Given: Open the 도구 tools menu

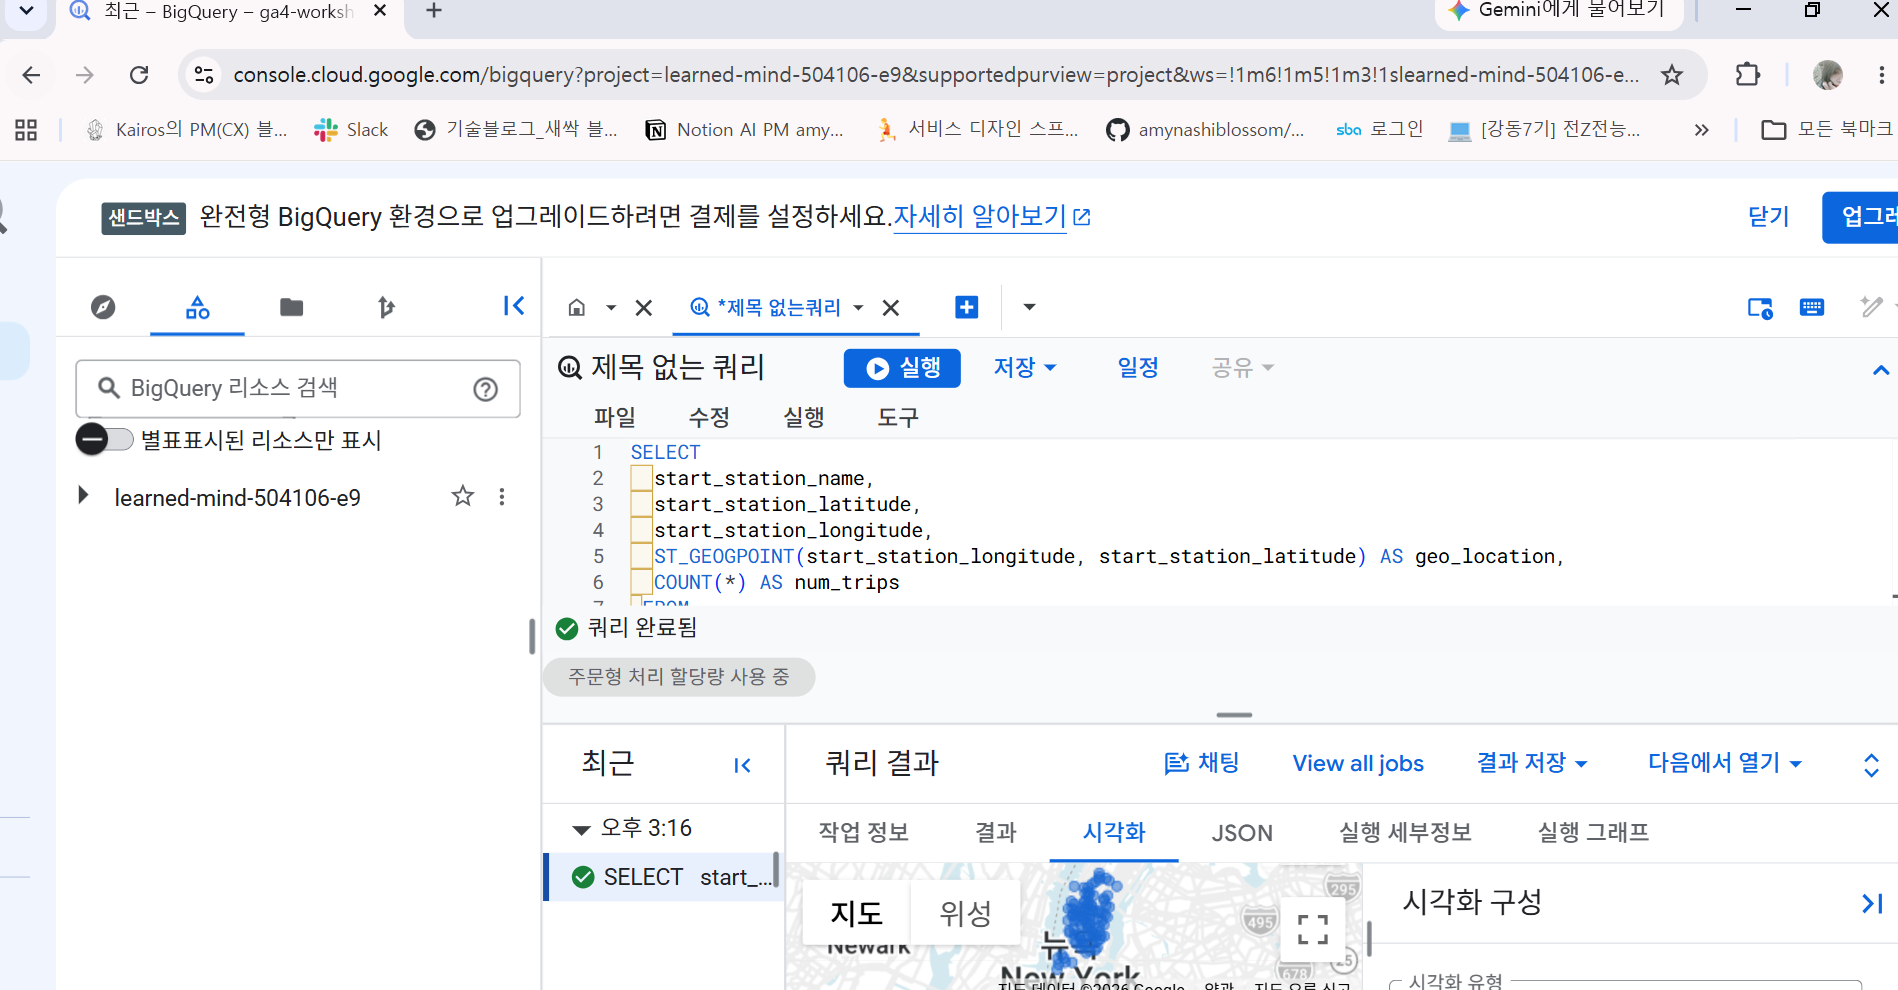Looking at the screenshot, I should 898,417.
